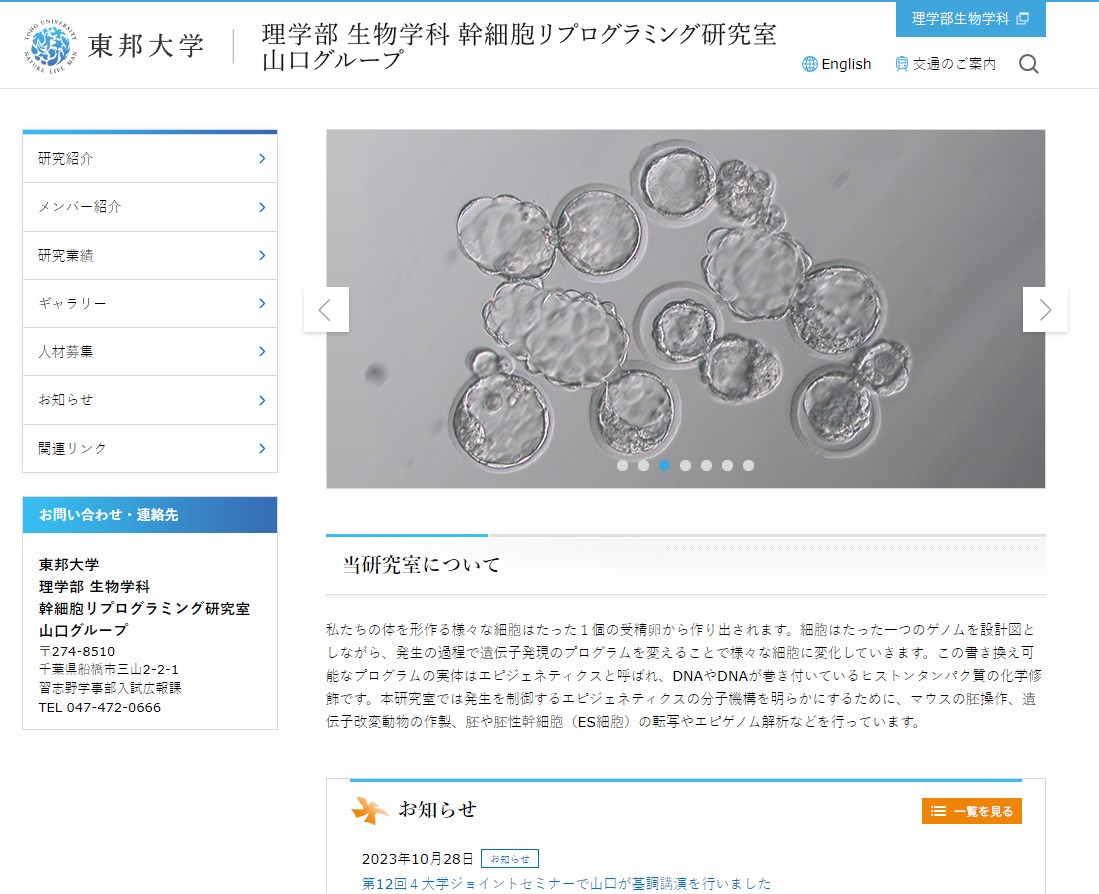
Task: Show the previous slide with left arrow
Action: point(326,310)
